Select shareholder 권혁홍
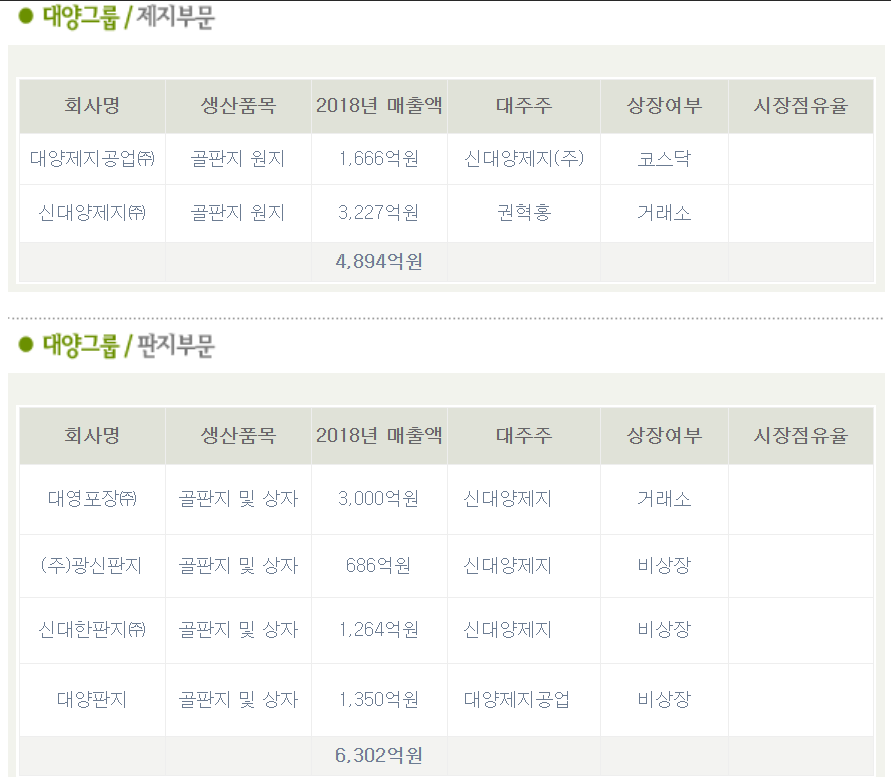Viewport: 891px width, 777px height. (524, 213)
